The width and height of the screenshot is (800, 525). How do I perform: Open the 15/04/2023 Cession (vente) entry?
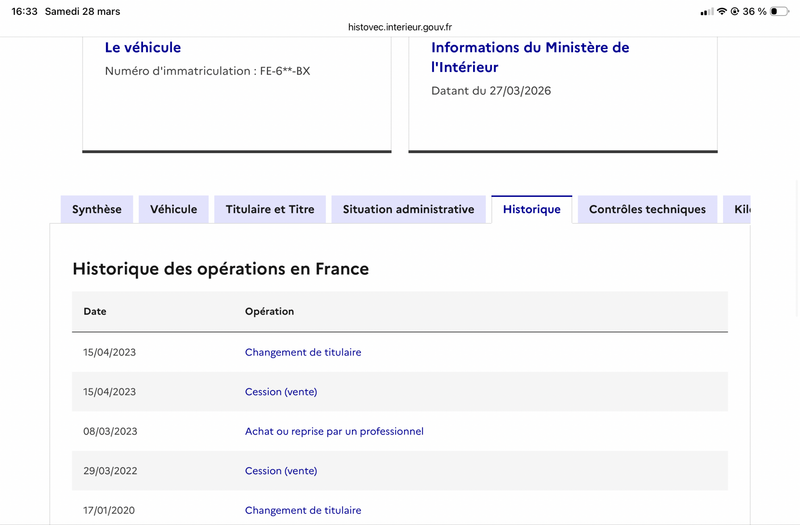[x=281, y=392]
